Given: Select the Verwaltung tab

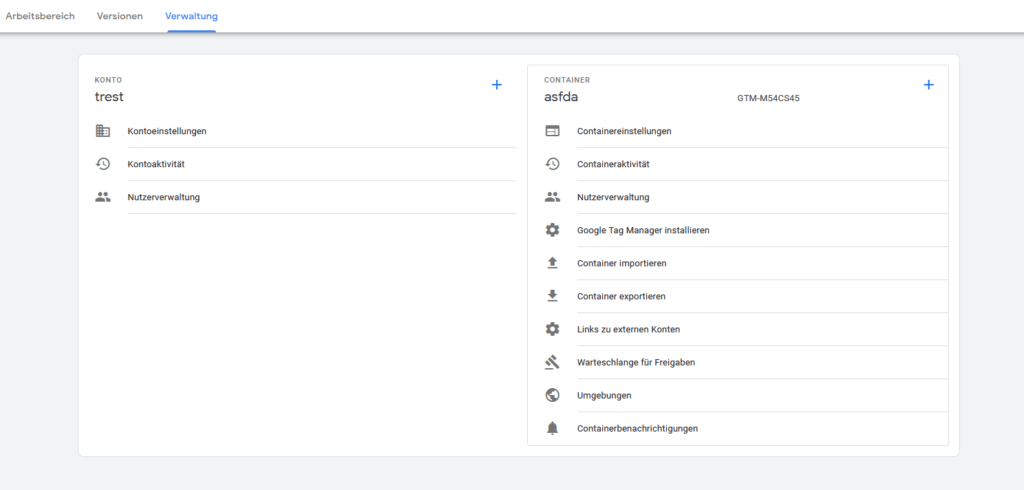Looking at the screenshot, I should 191,17.
